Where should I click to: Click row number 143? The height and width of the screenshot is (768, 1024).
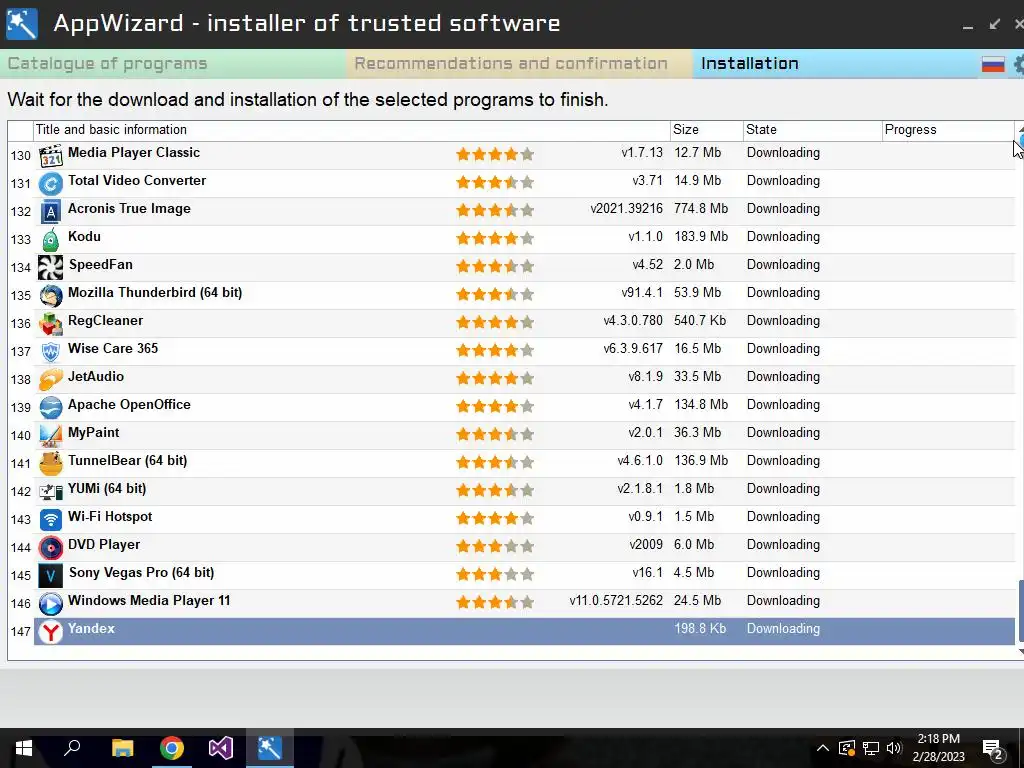pos(21,520)
